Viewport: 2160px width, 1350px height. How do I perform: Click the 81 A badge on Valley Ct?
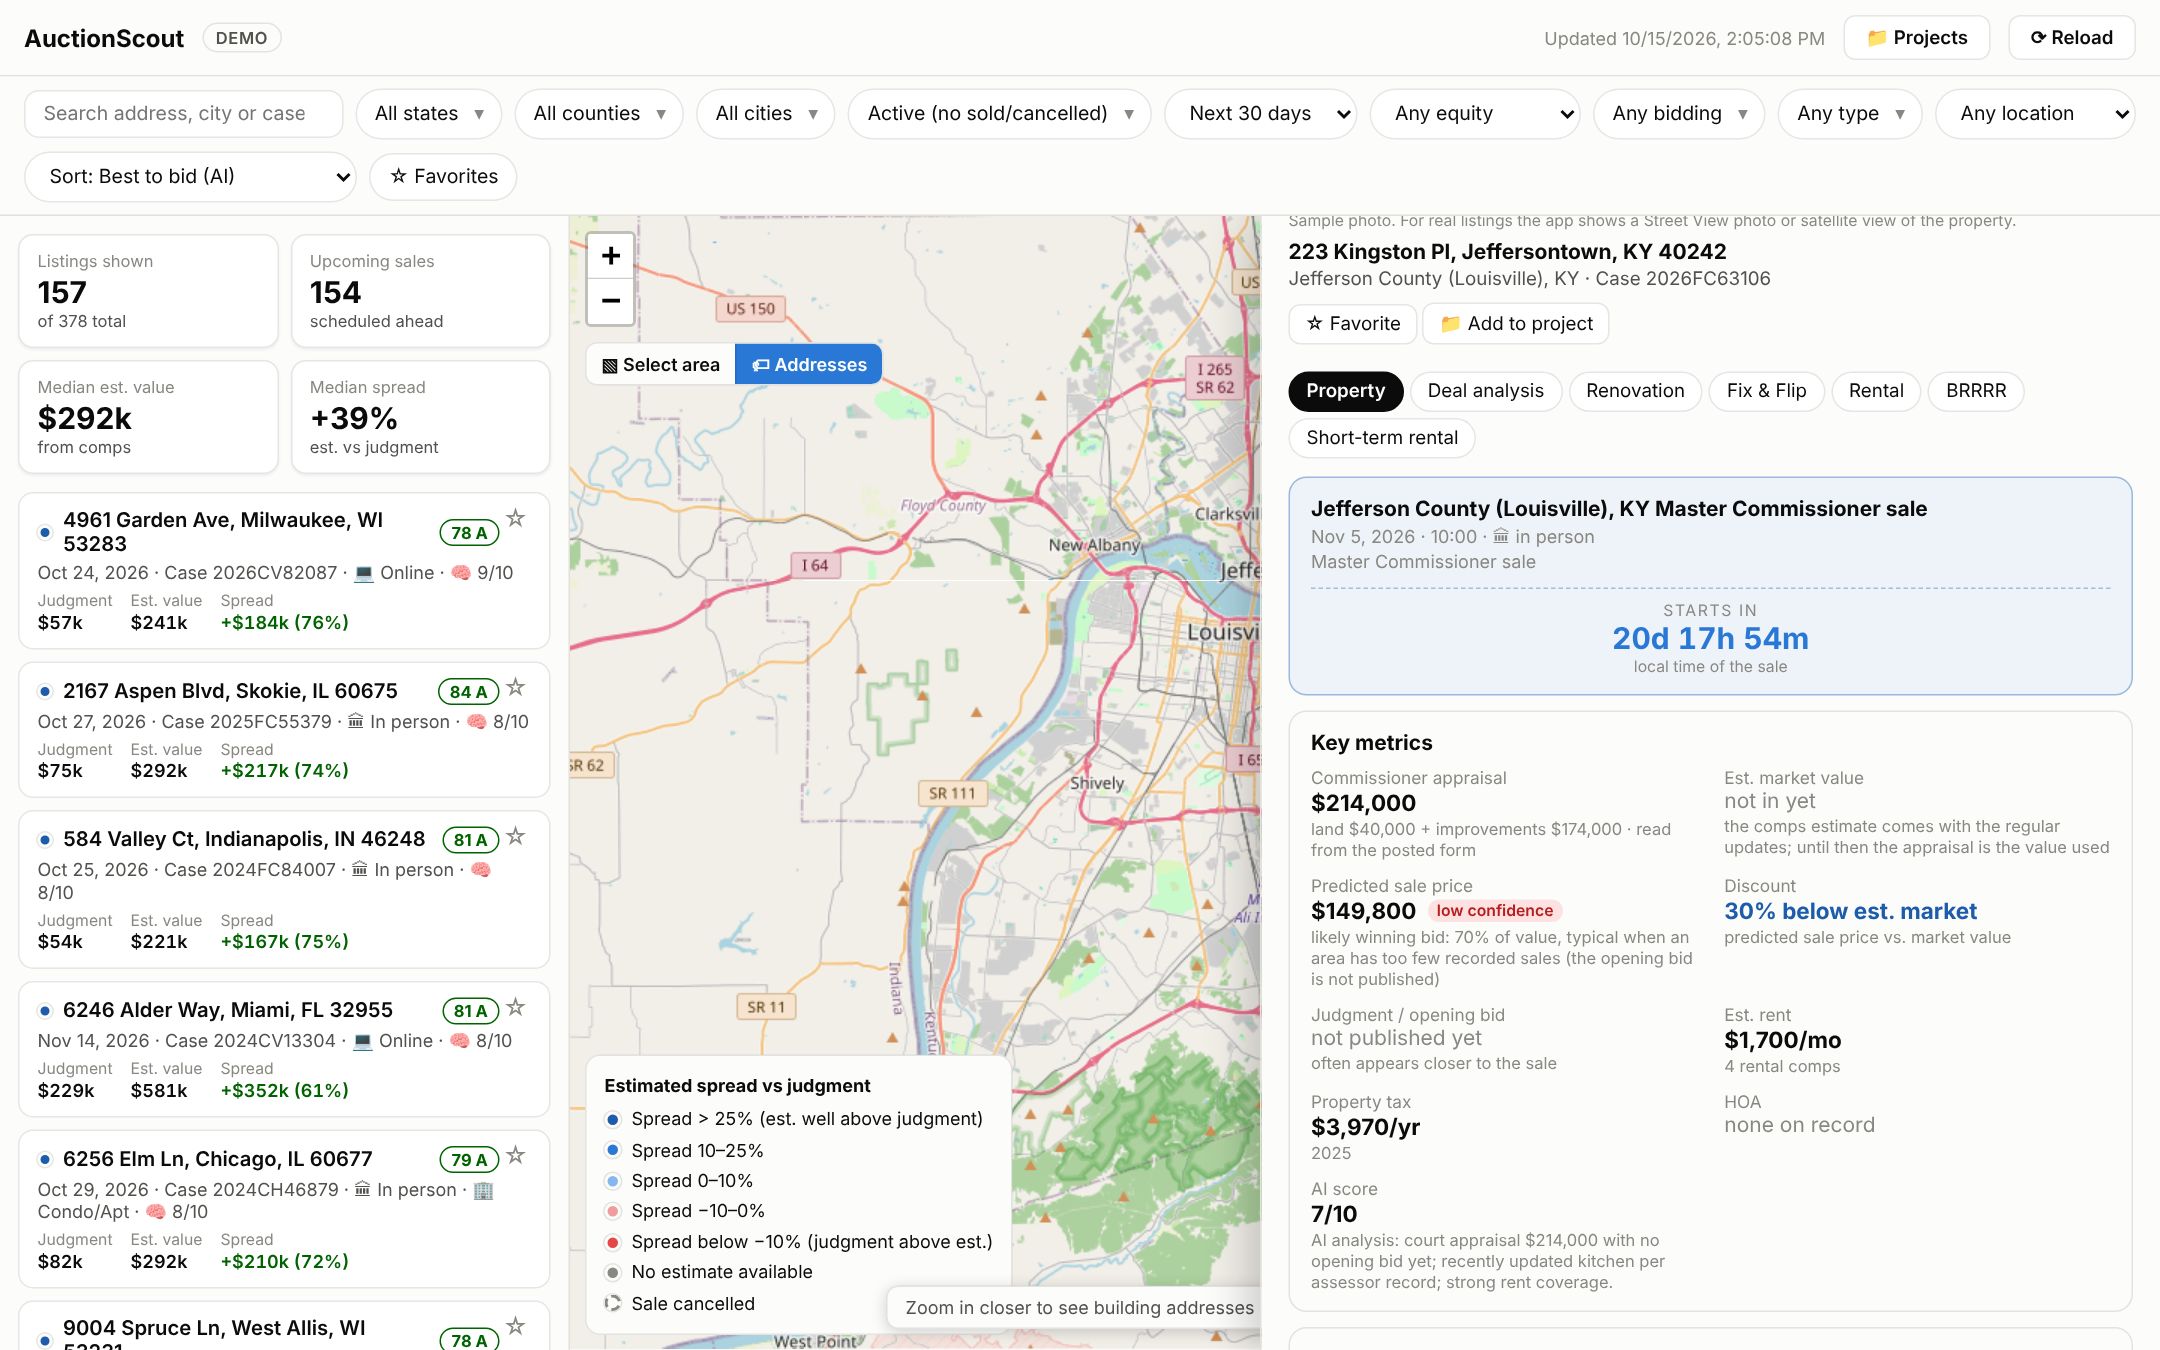(x=470, y=840)
